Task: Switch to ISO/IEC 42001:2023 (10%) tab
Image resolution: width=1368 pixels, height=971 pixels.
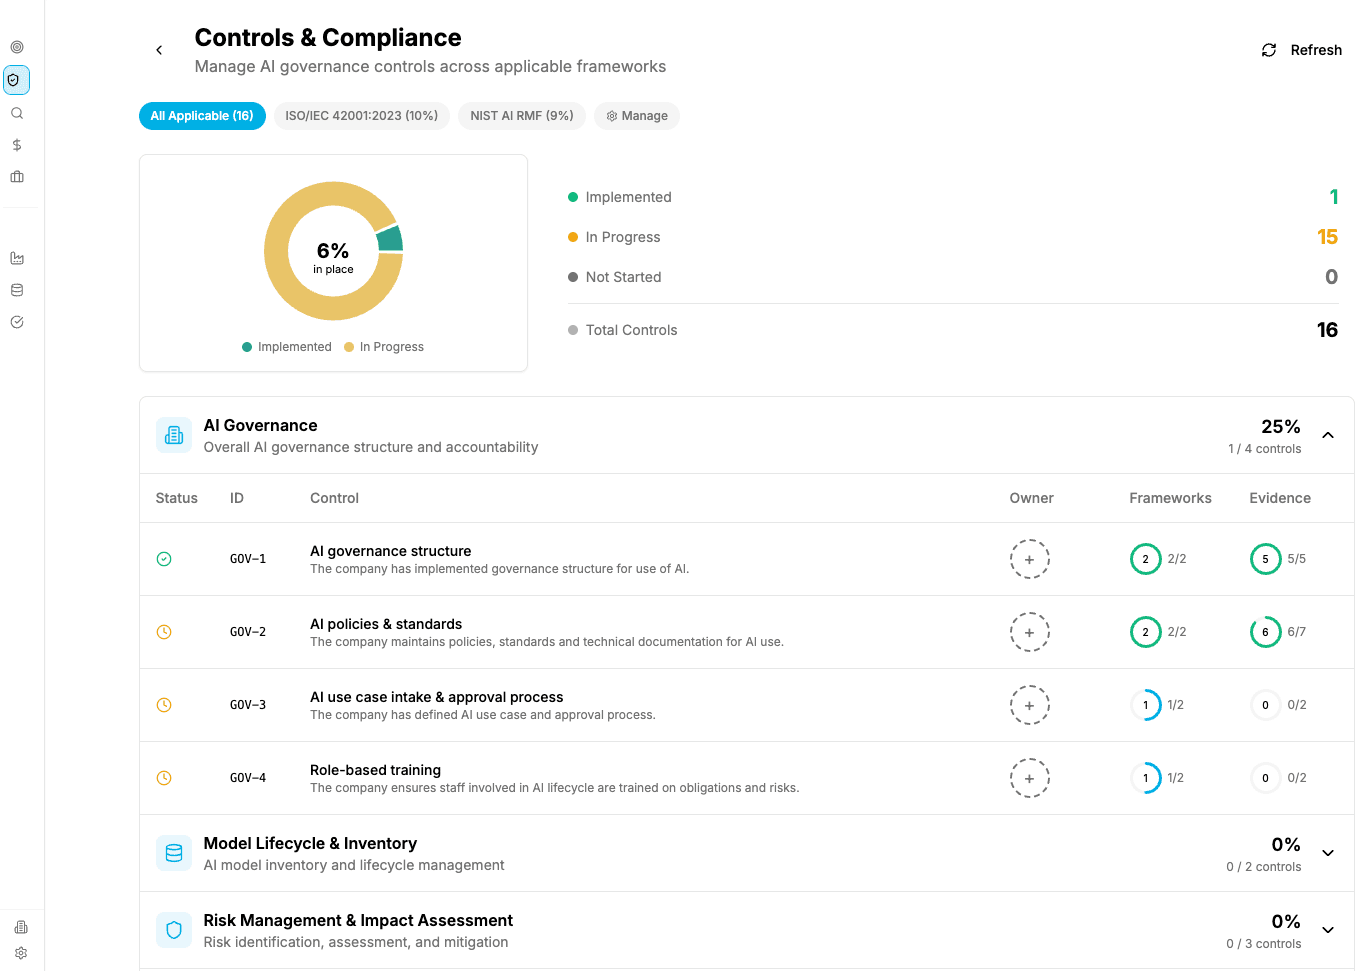Action: point(361,116)
